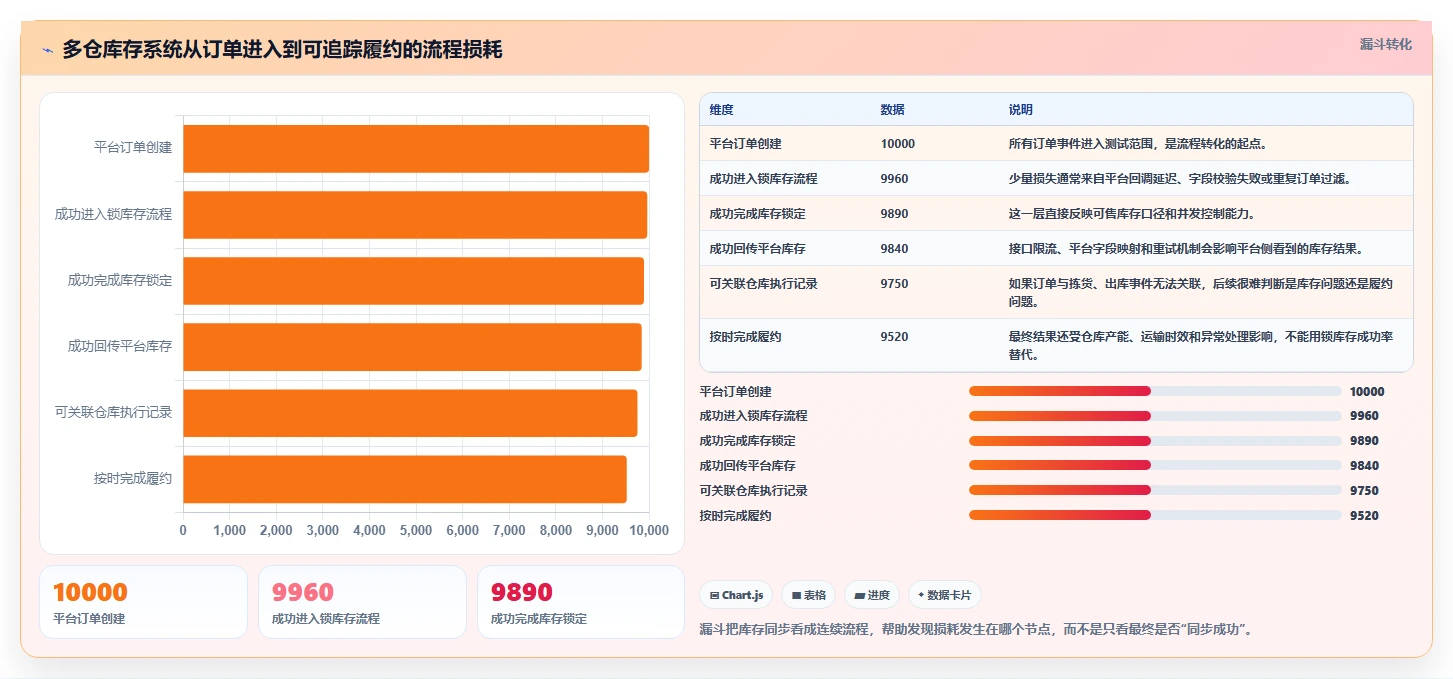
Task: Click the 成功回传平台库存 bar in the chart
Action: coord(412,346)
